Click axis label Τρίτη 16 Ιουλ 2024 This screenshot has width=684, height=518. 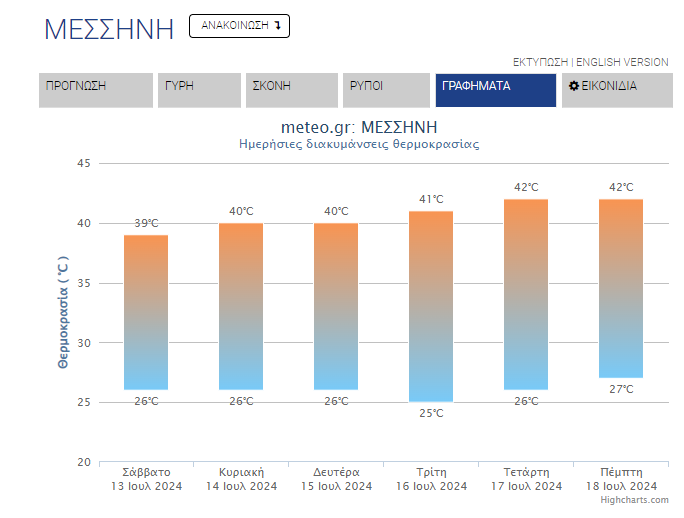pyautogui.click(x=431, y=479)
